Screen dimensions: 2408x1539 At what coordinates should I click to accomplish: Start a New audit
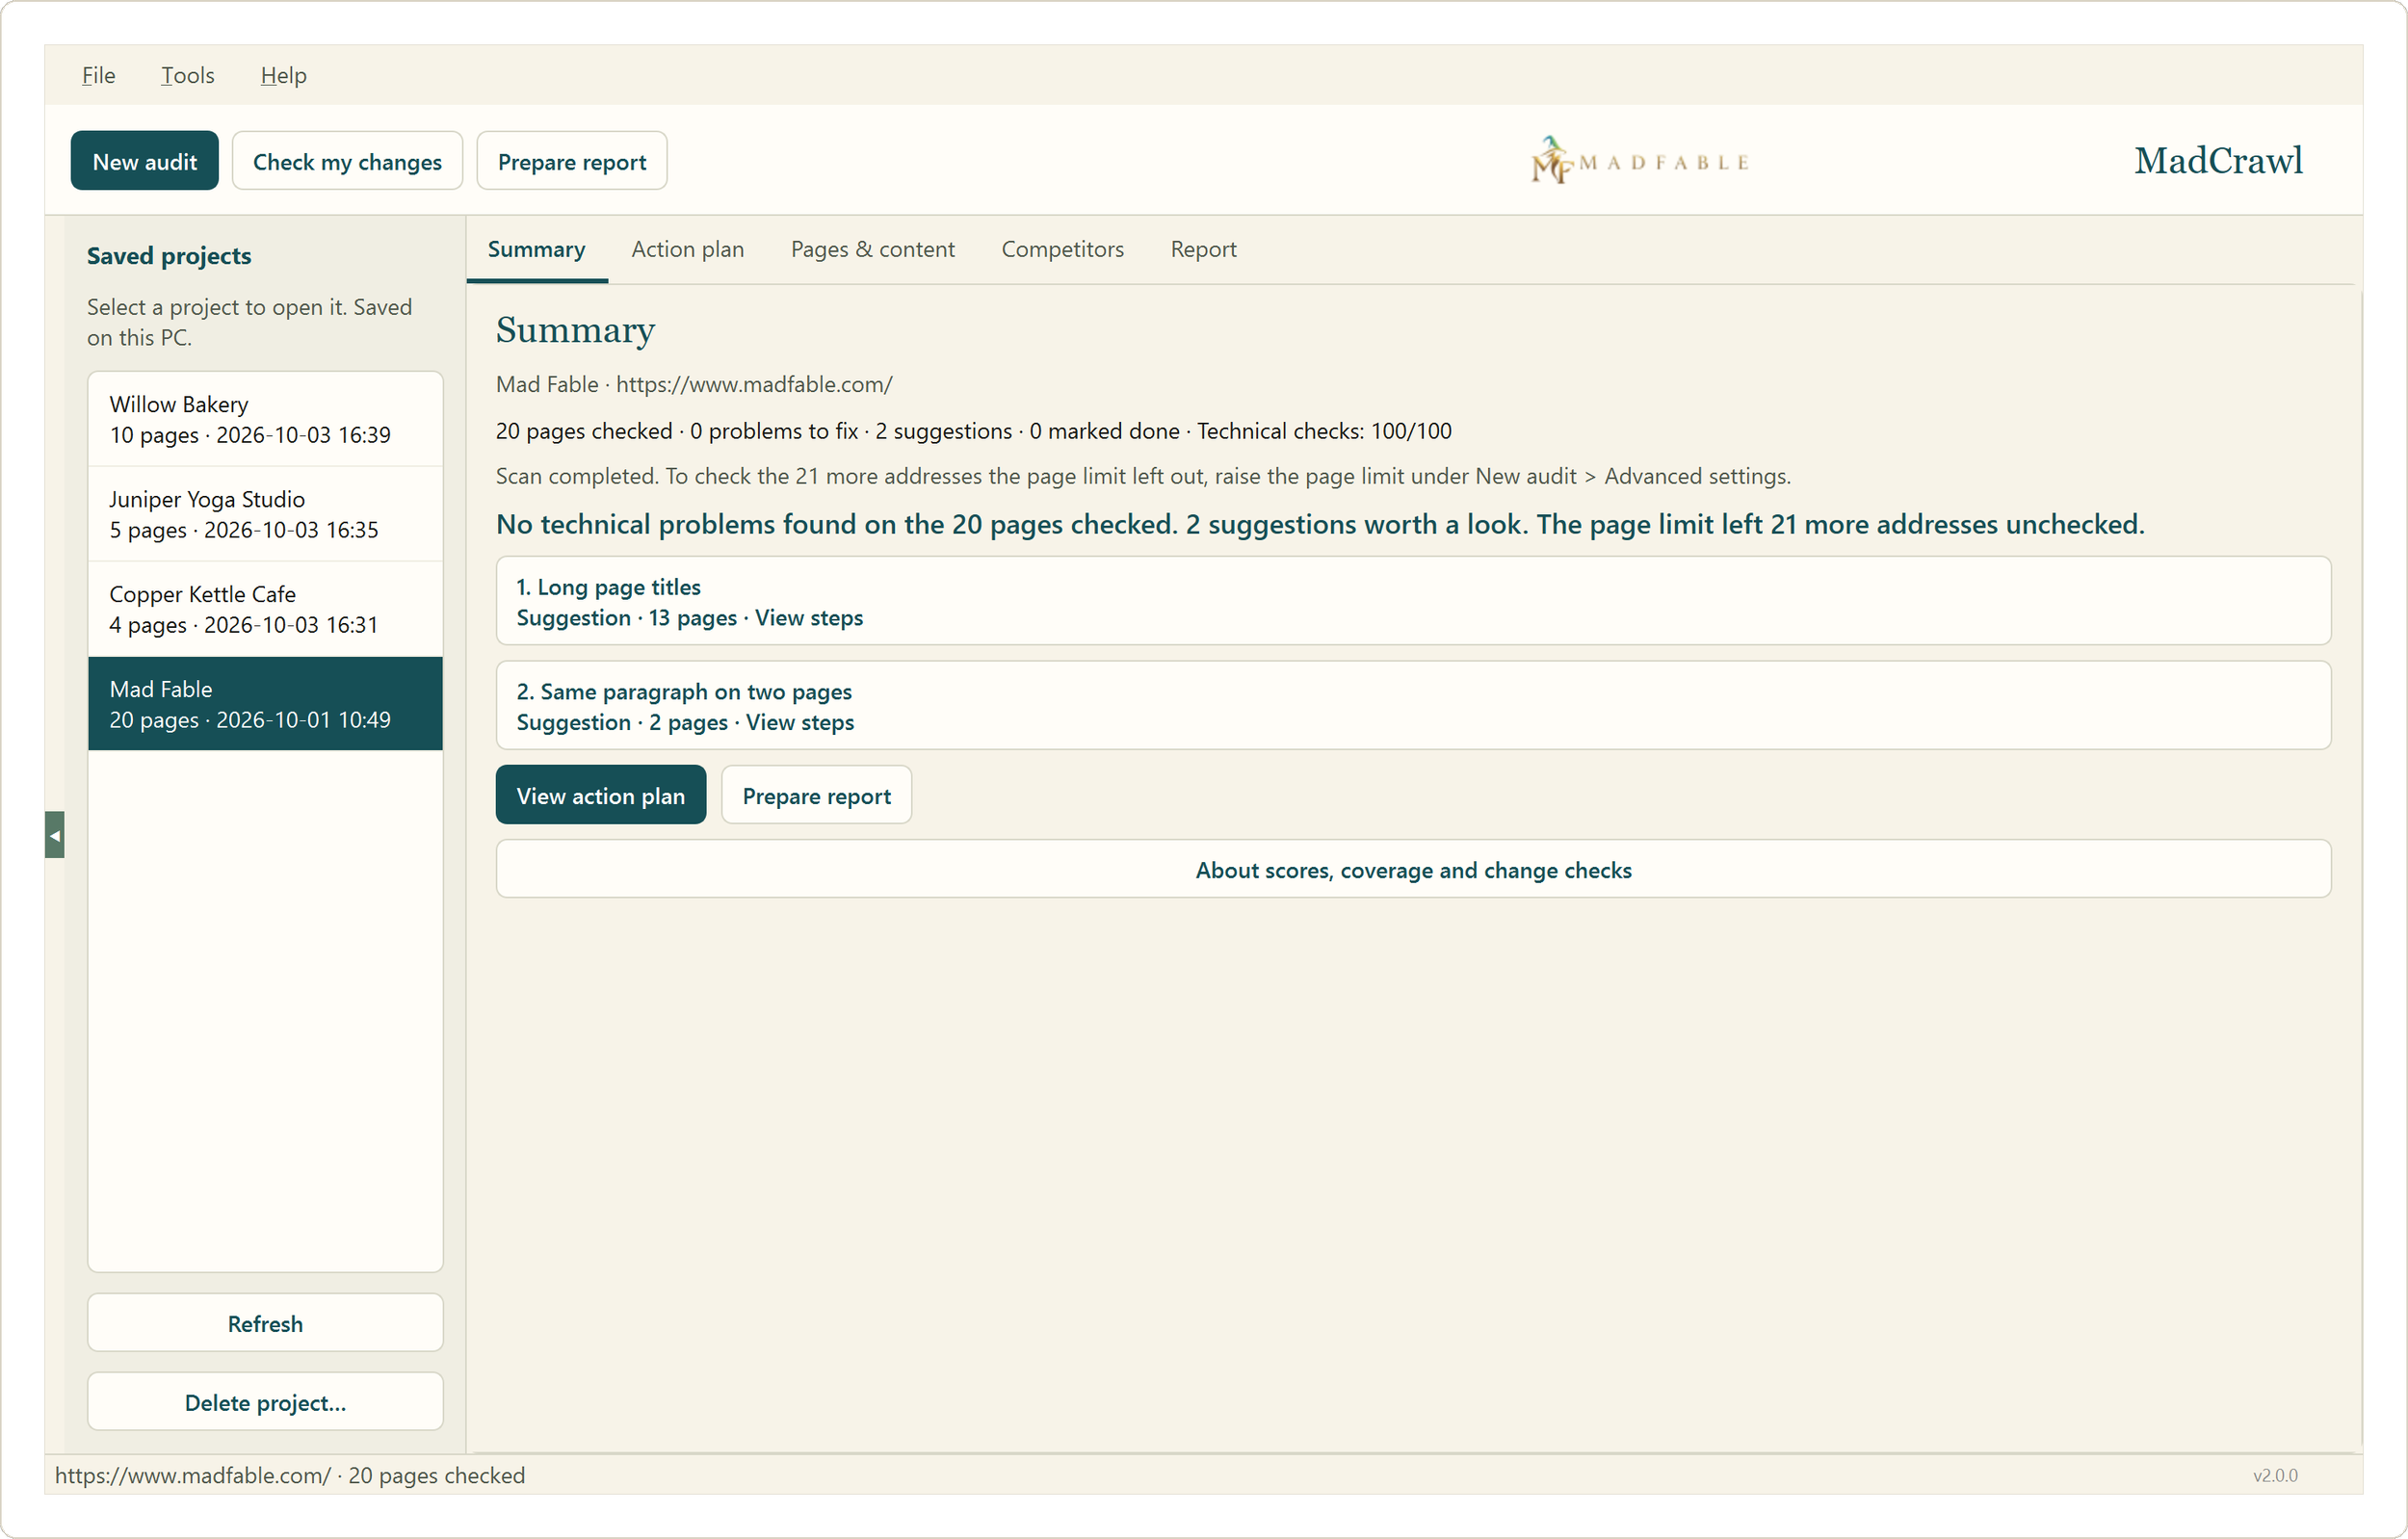click(145, 161)
